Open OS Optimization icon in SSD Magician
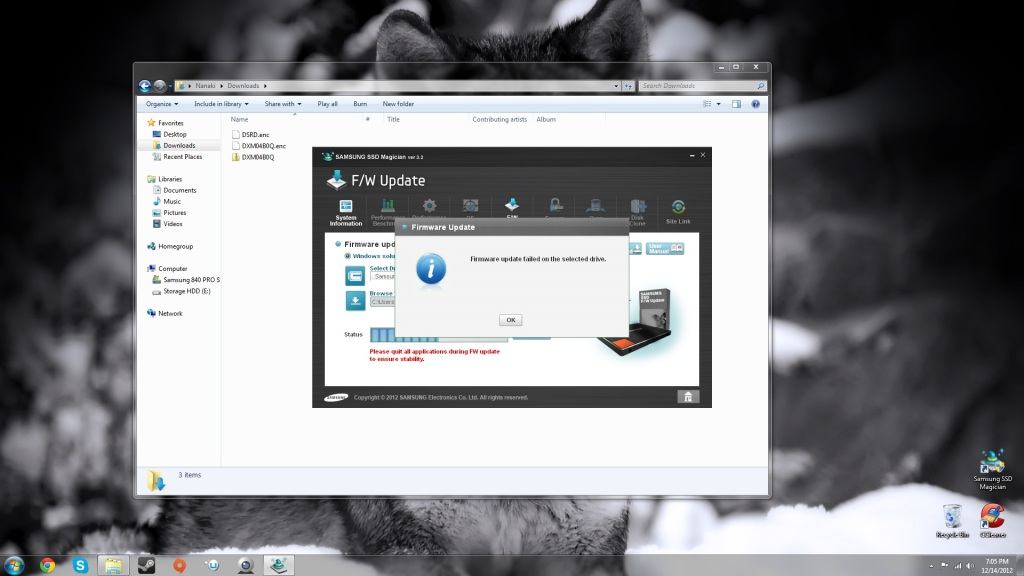The image size is (1024, 576). [x=470, y=208]
